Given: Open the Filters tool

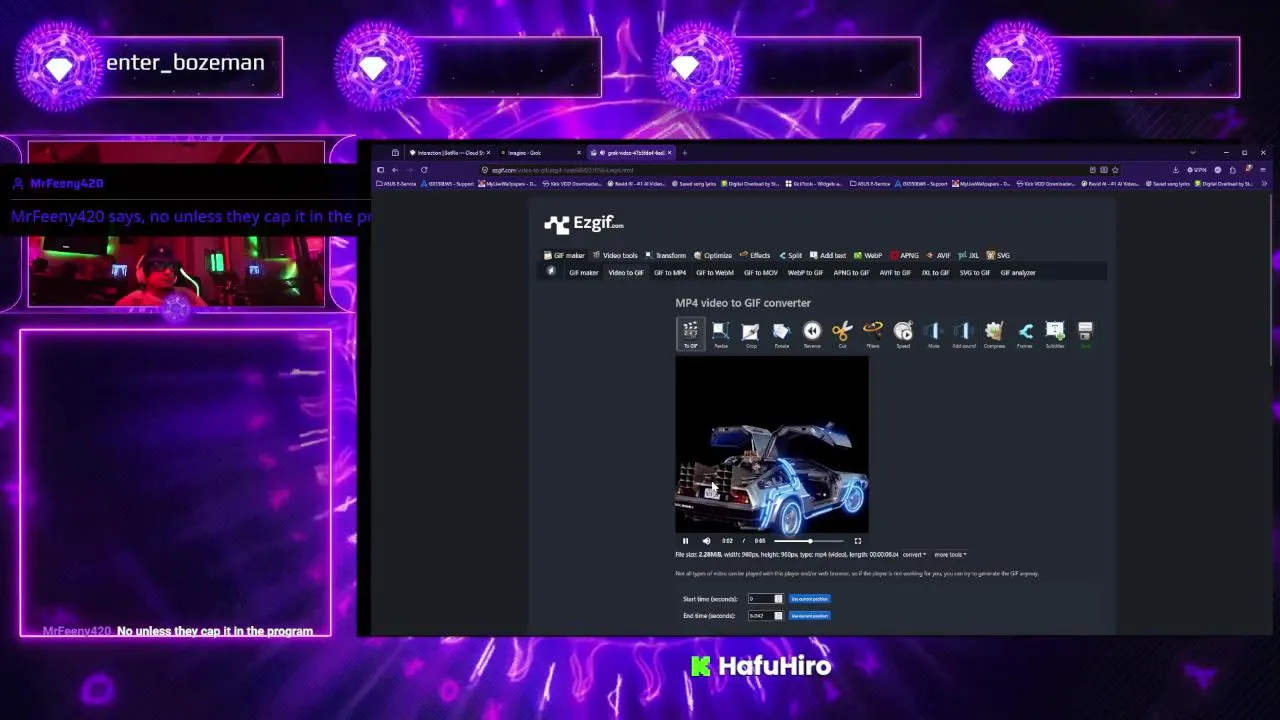Looking at the screenshot, I should [x=873, y=334].
